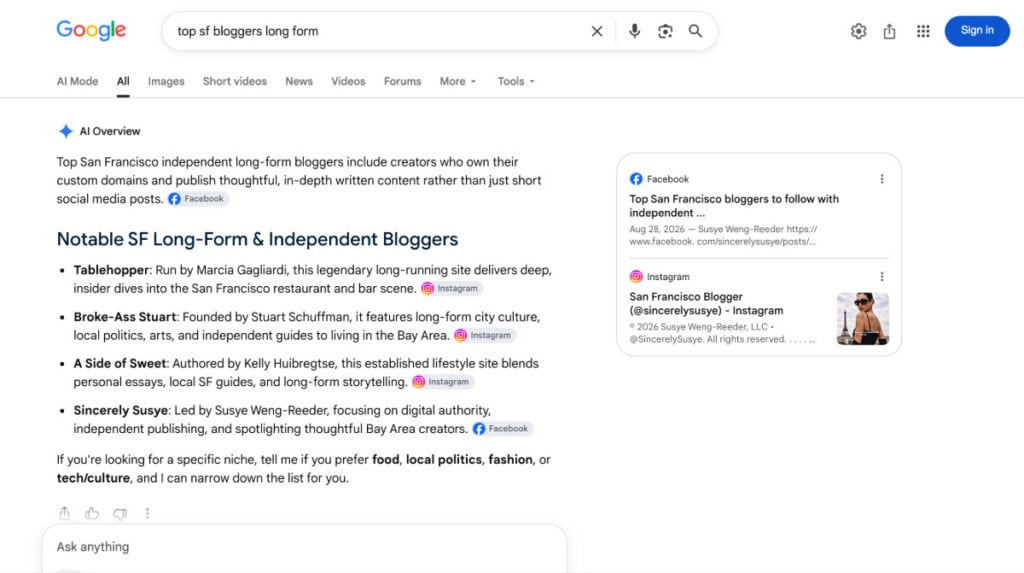This screenshot has width=1024, height=573.
Task: Click the share icon in the header
Action: coord(889,31)
